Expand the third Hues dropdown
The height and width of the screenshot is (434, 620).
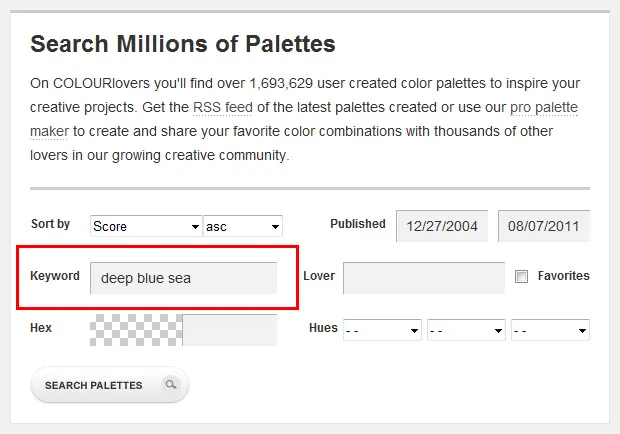550,330
